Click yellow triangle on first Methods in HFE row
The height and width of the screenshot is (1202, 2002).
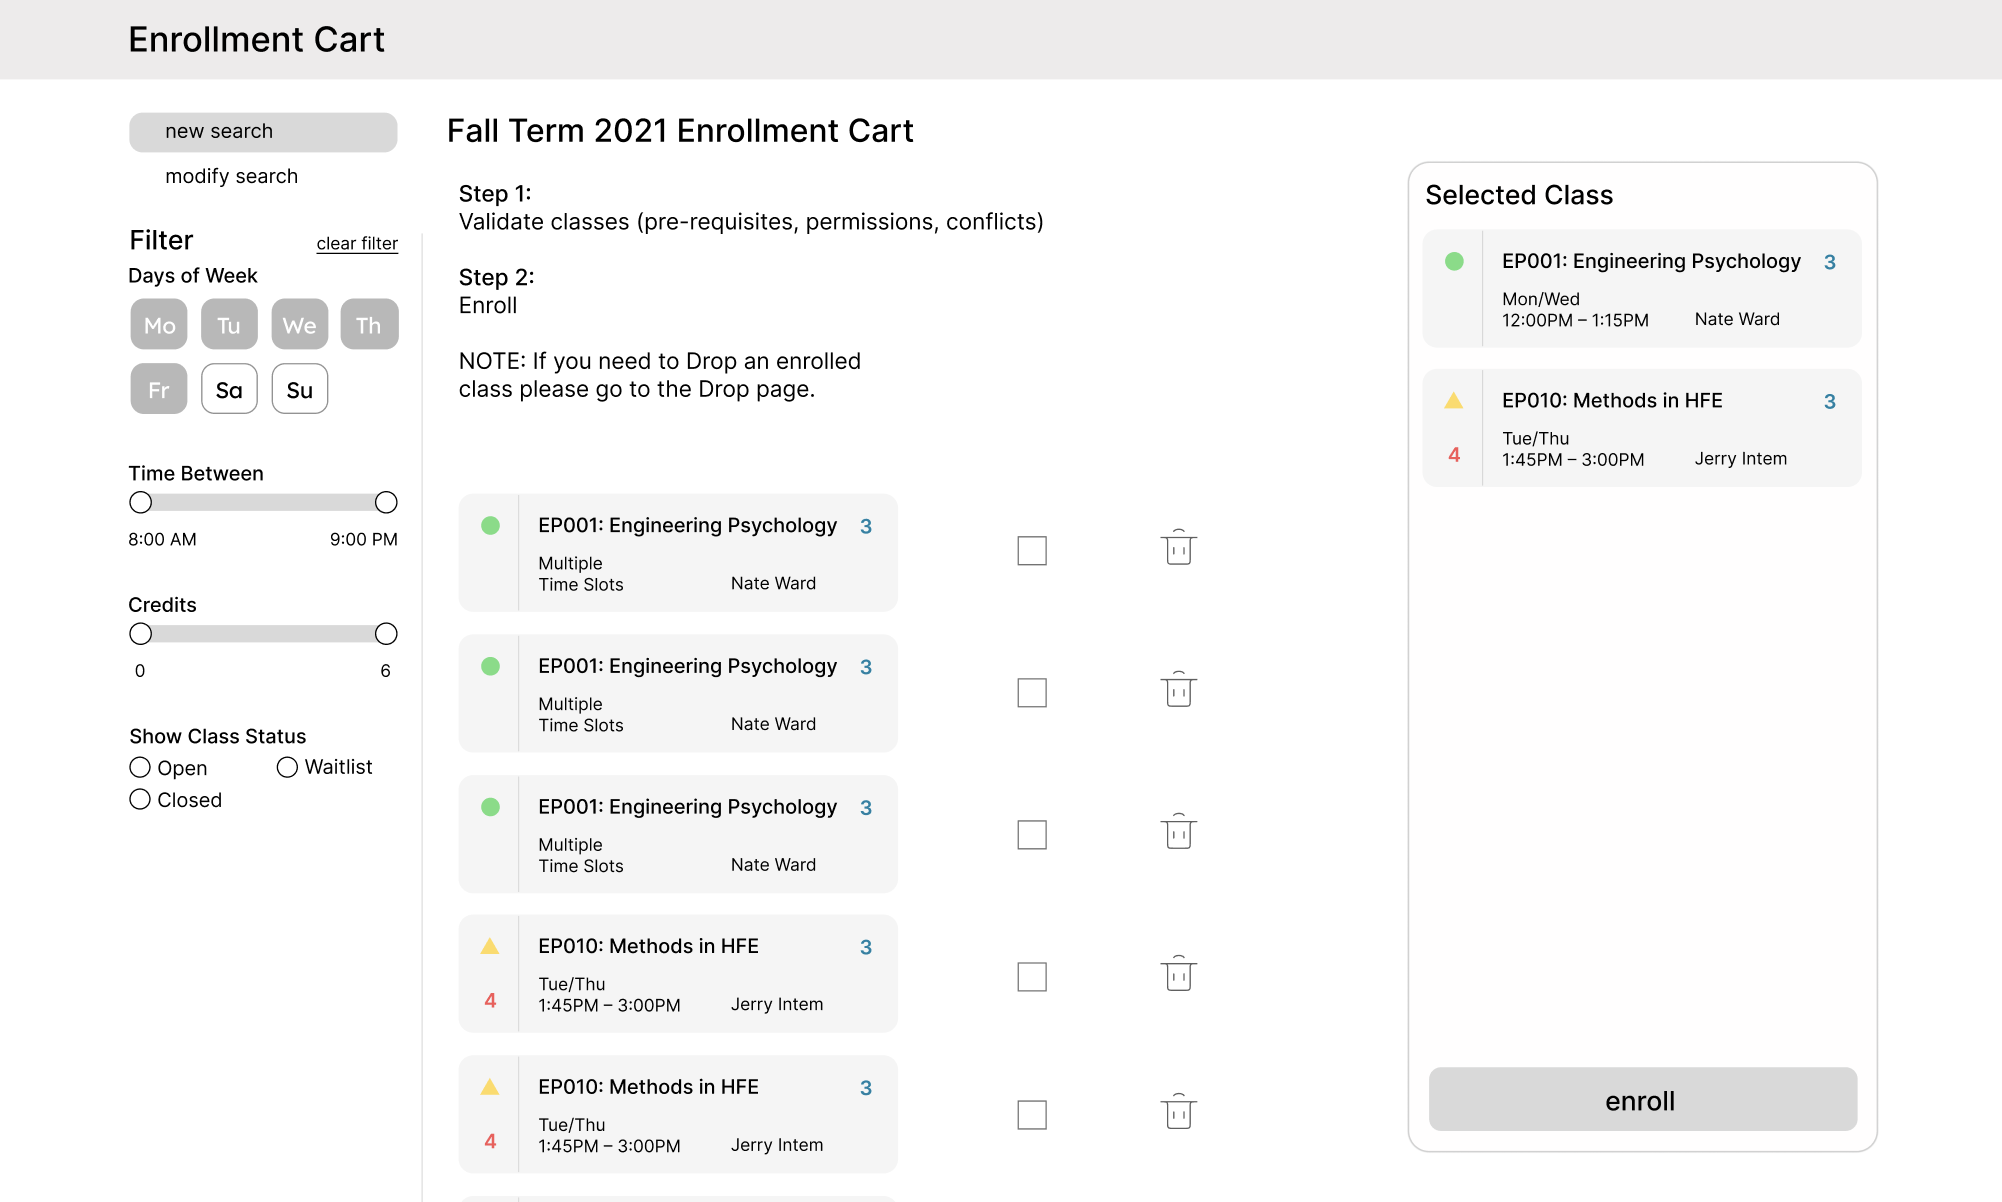[x=490, y=946]
